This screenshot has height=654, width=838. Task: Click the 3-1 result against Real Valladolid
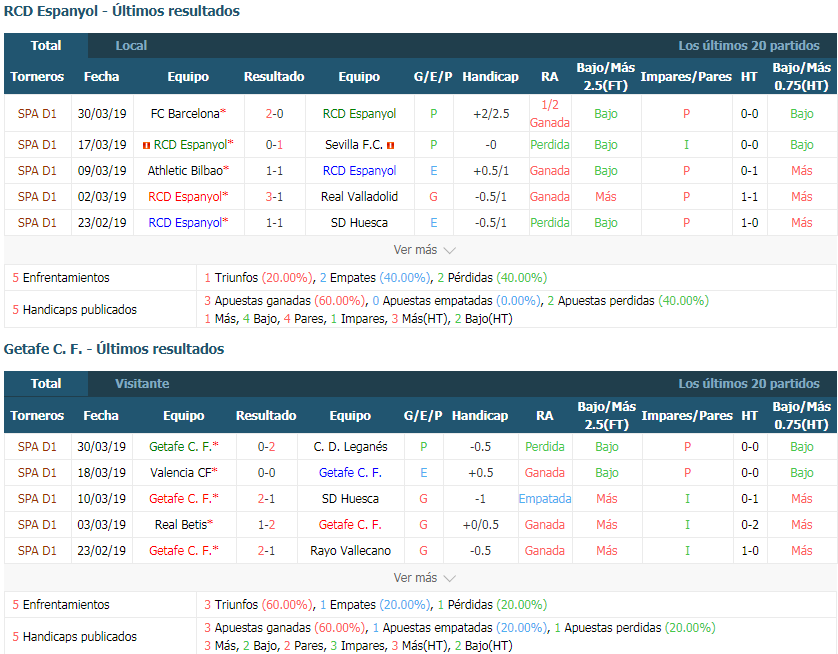[x=274, y=197]
